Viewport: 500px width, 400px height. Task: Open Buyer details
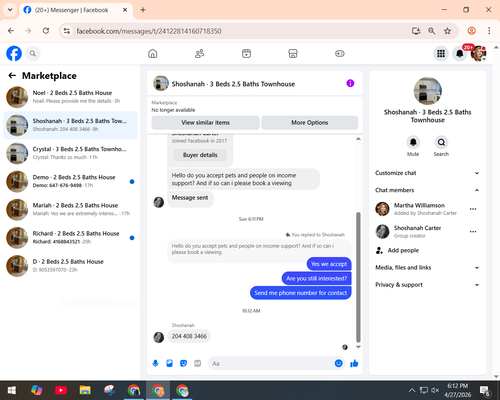pos(200,155)
